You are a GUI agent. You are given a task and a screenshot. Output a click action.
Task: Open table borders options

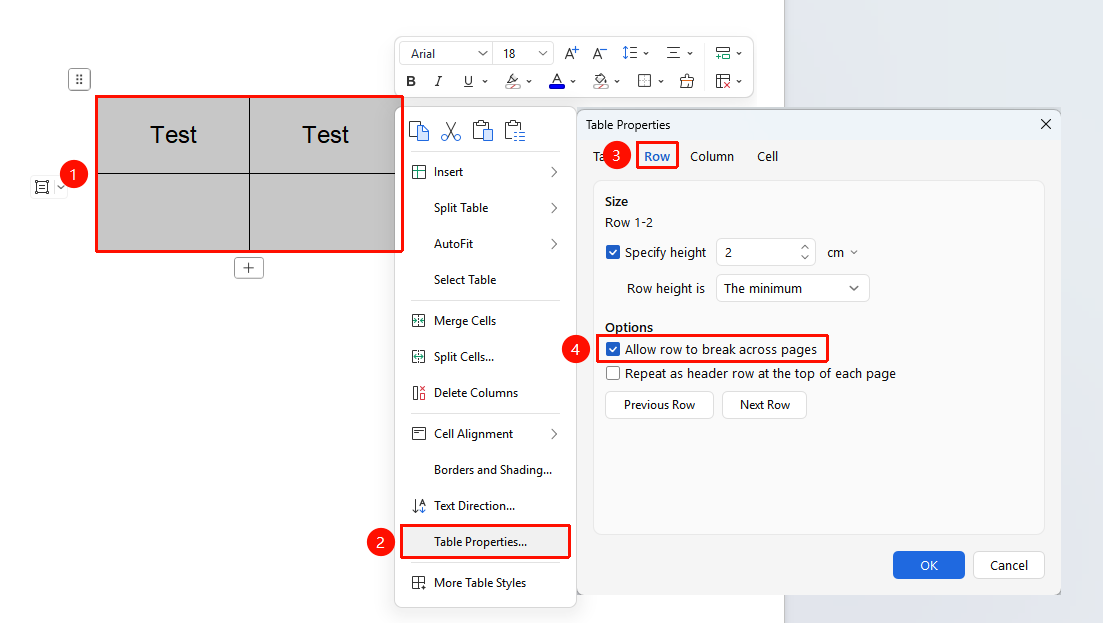pyautogui.click(x=644, y=81)
